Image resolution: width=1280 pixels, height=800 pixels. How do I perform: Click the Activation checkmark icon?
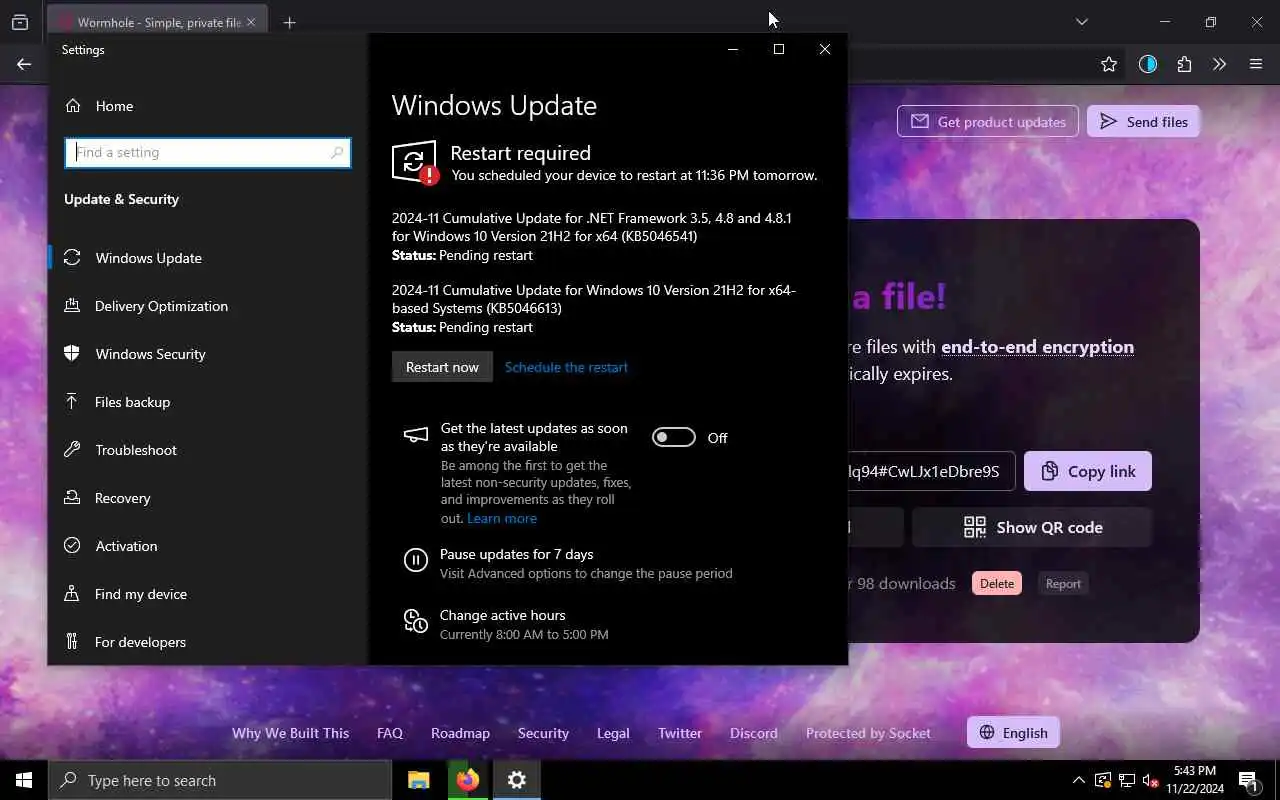72,546
